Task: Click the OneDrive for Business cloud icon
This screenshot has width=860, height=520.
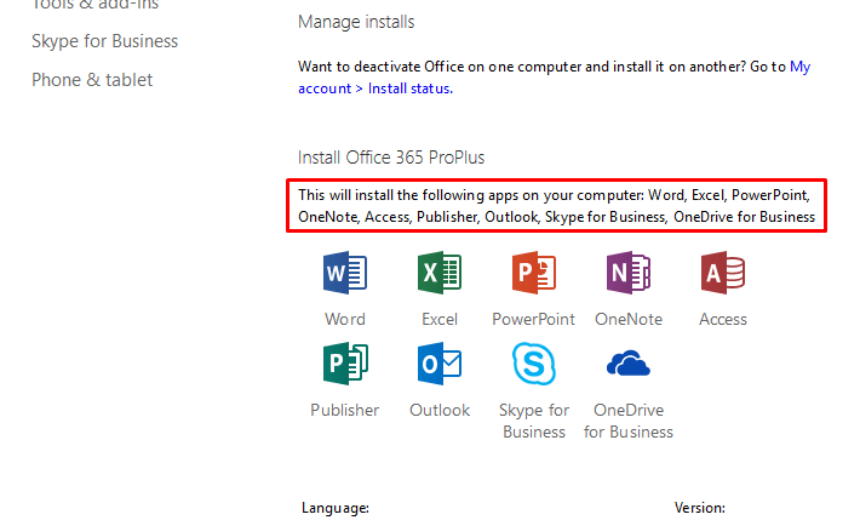Action: click(629, 364)
